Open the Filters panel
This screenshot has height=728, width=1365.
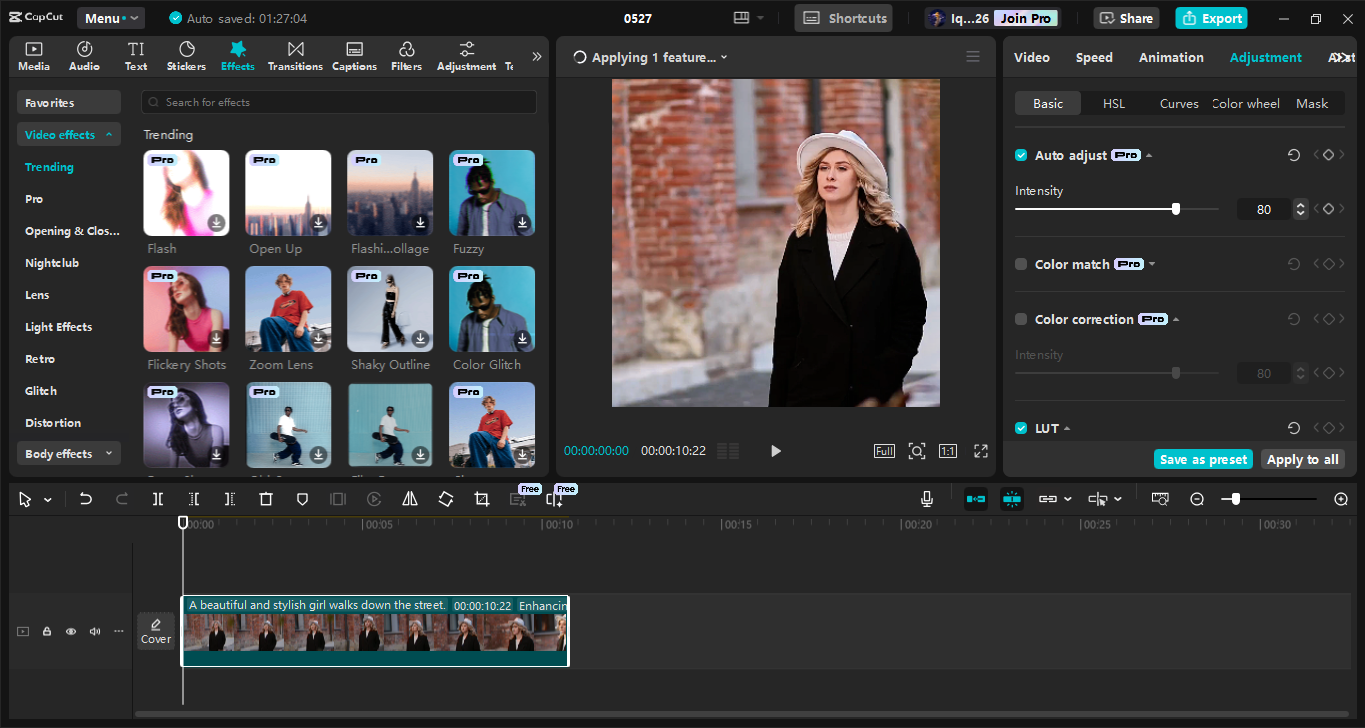click(x=406, y=55)
